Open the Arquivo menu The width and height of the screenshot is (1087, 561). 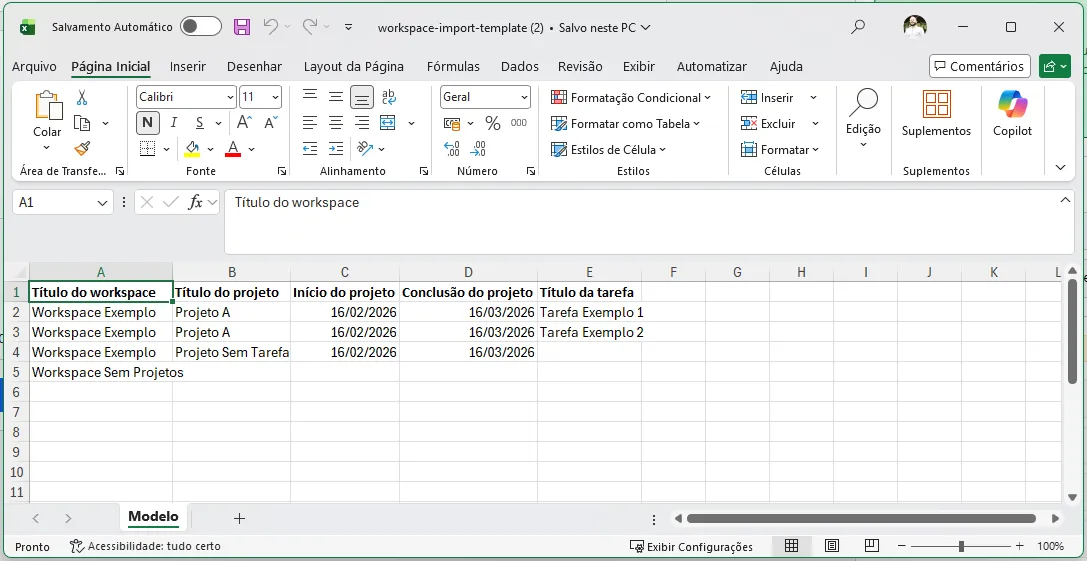coord(34,67)
